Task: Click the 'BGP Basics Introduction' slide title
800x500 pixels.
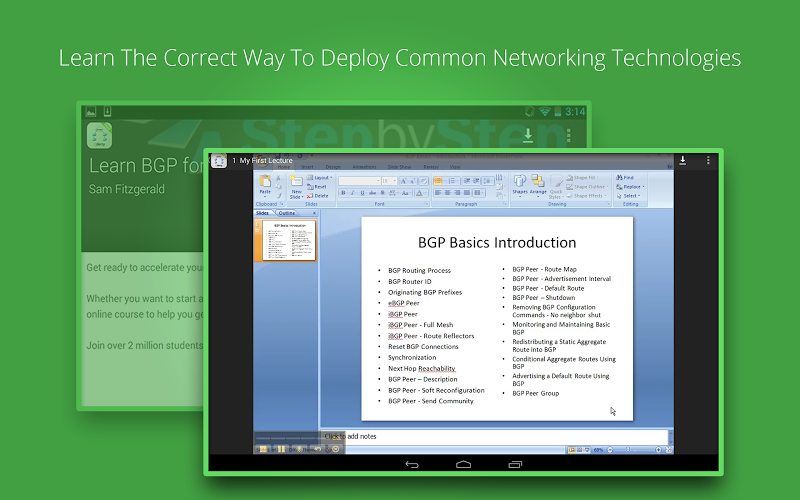Action: (497, 242)
